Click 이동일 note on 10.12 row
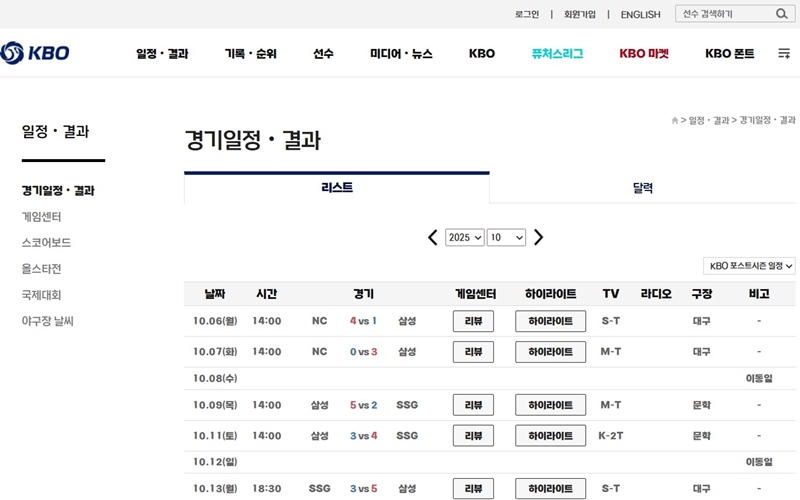This screenshot has width=800, height=500. click(x=759, y=462)
